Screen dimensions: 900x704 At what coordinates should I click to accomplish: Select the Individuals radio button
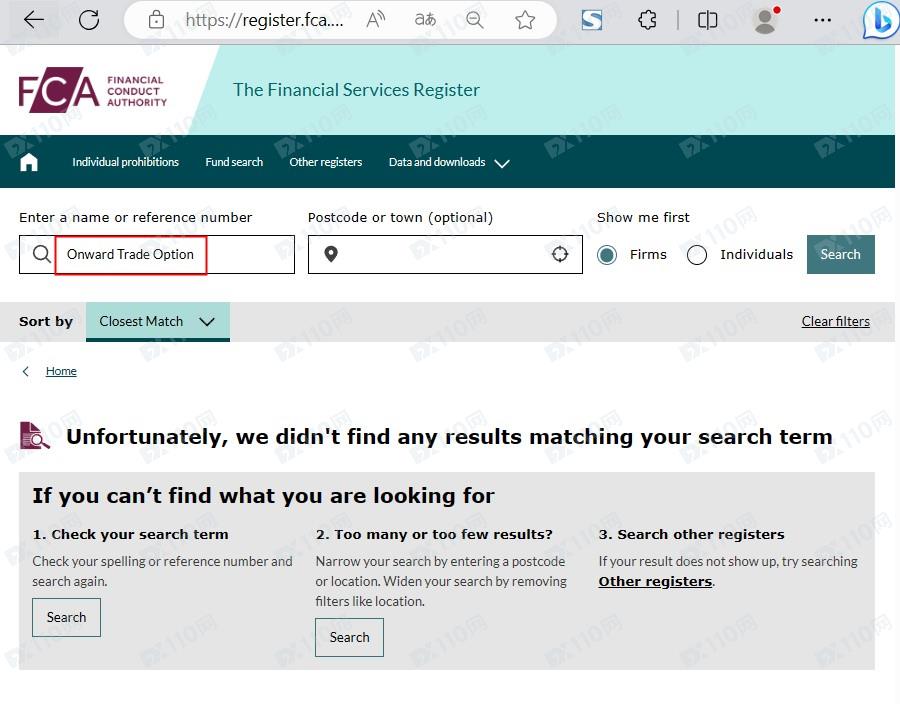(x=697, y=255)
